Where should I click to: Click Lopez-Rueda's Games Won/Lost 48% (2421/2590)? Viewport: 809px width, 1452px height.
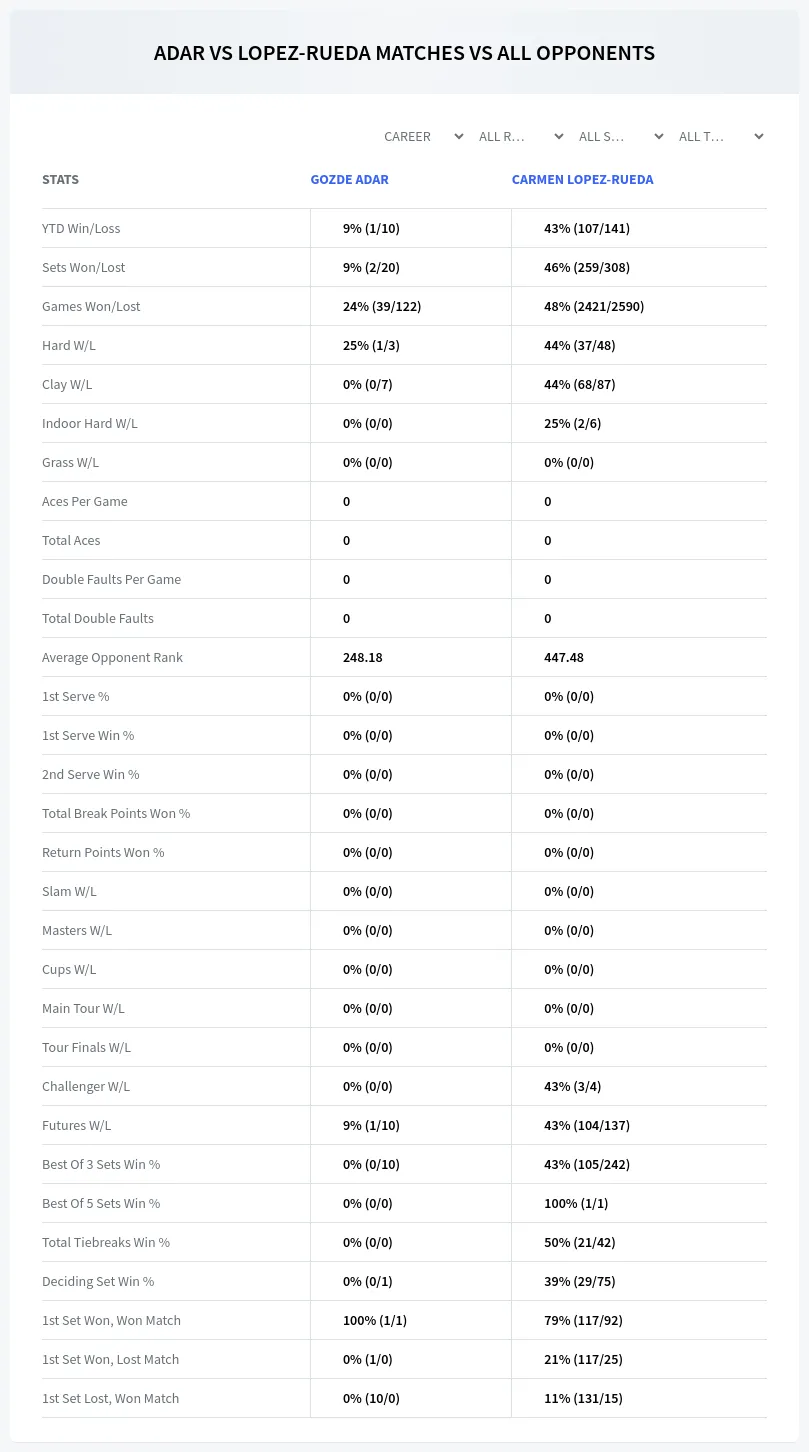594,306
